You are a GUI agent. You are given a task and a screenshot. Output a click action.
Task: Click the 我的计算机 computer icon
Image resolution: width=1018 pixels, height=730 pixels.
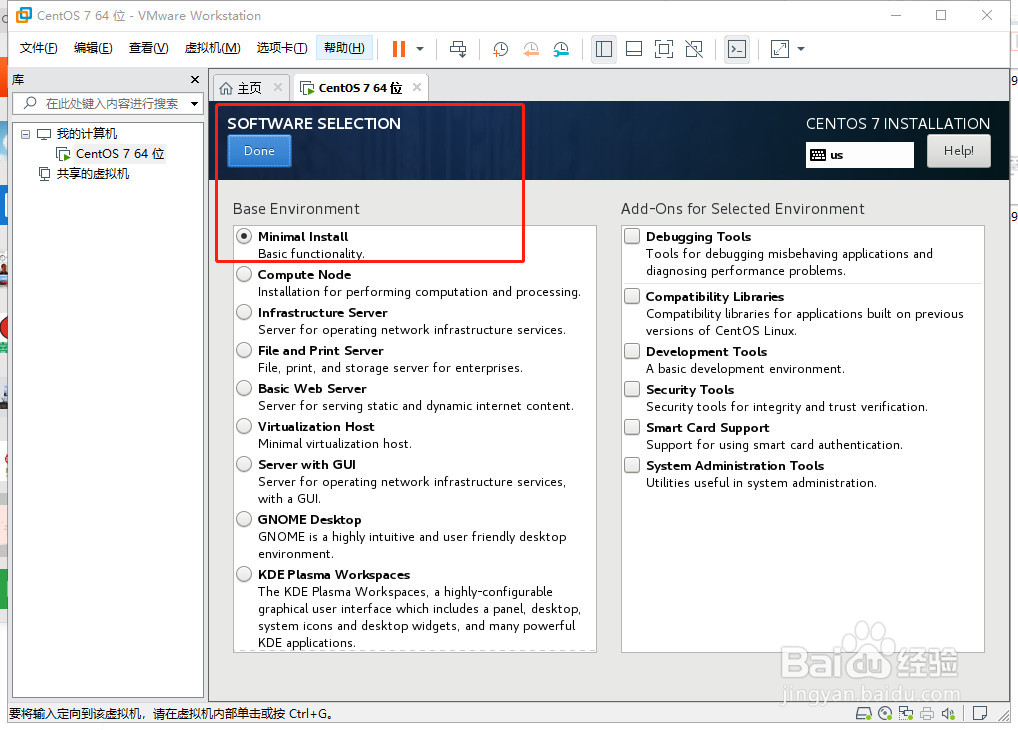click(x=44, y=134)
